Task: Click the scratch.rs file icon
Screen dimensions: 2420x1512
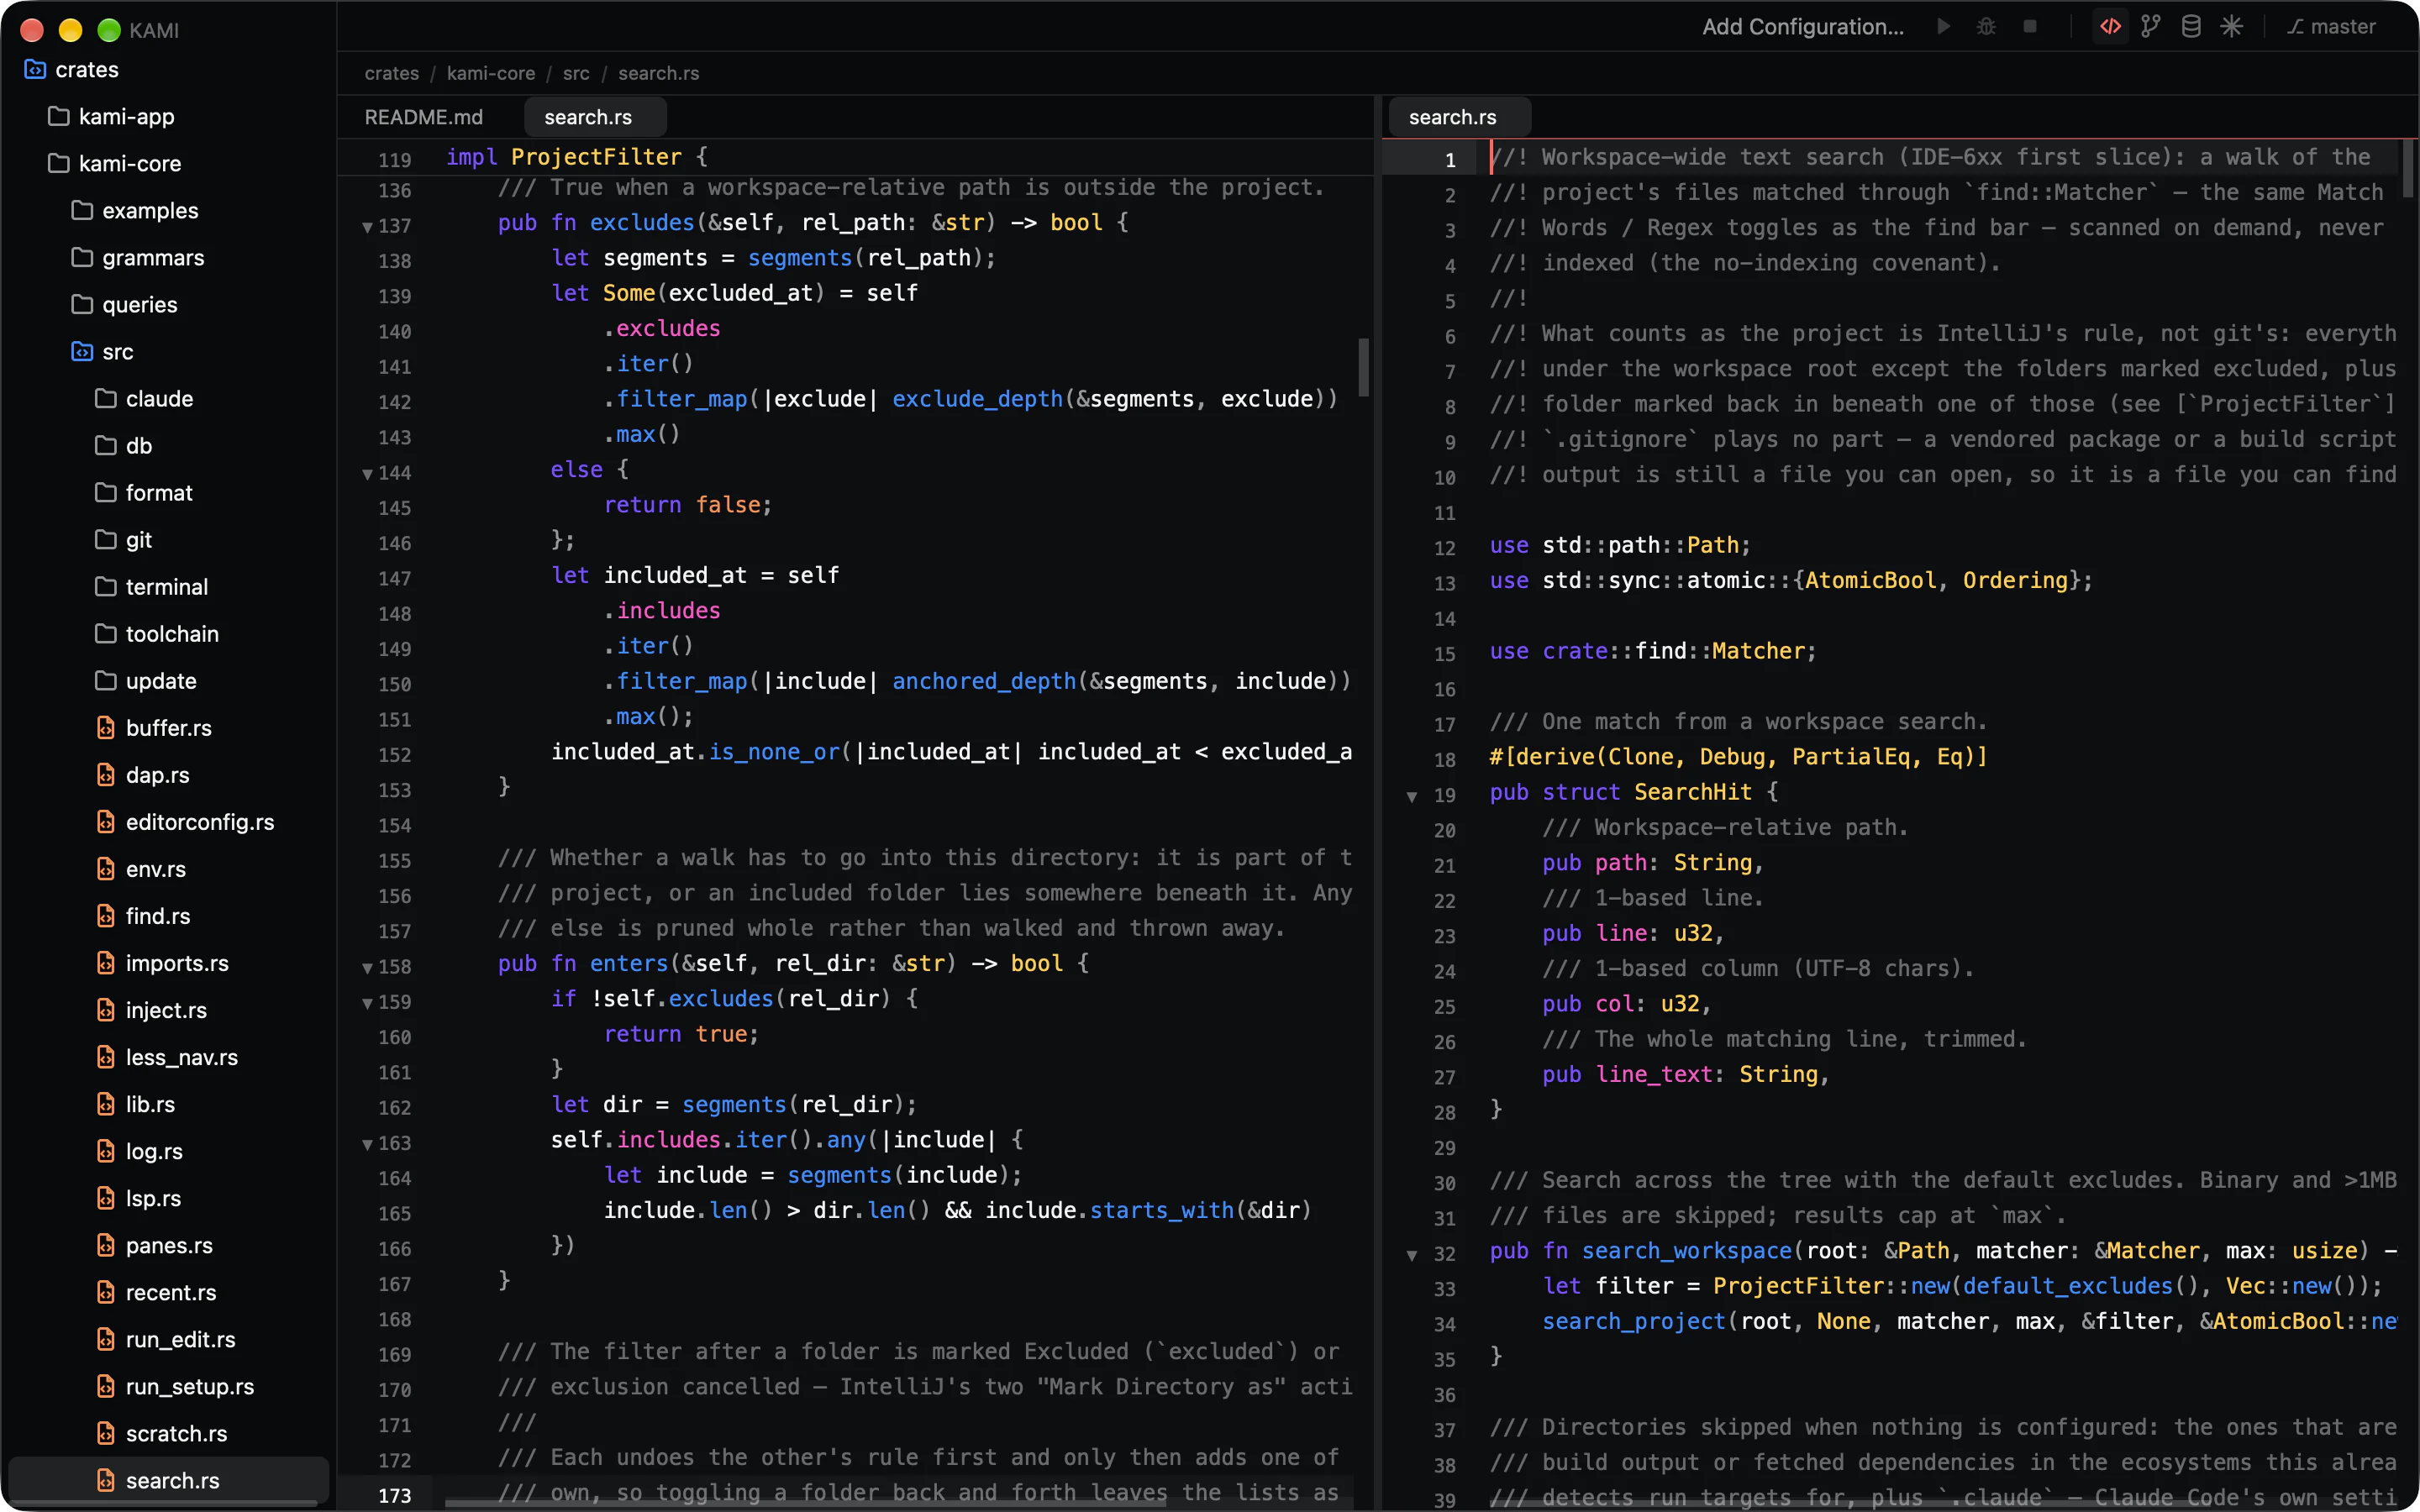Action: [x=105, y=1433]
